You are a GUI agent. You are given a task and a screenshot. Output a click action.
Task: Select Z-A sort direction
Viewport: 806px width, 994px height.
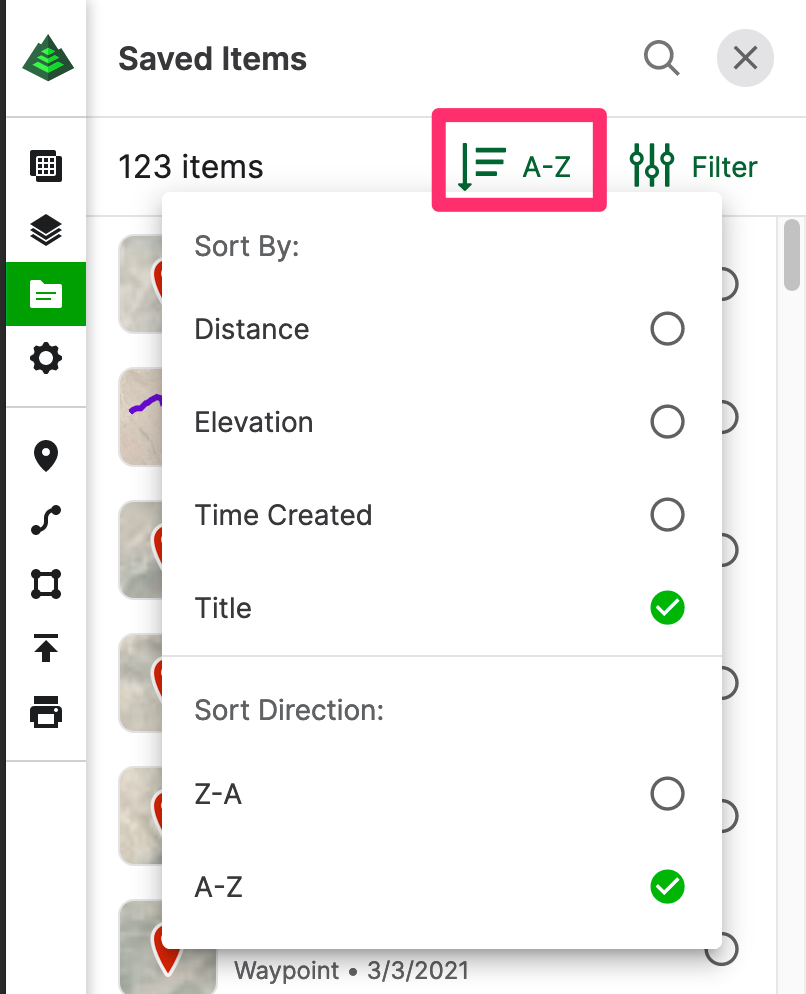[x=441, y=794]
